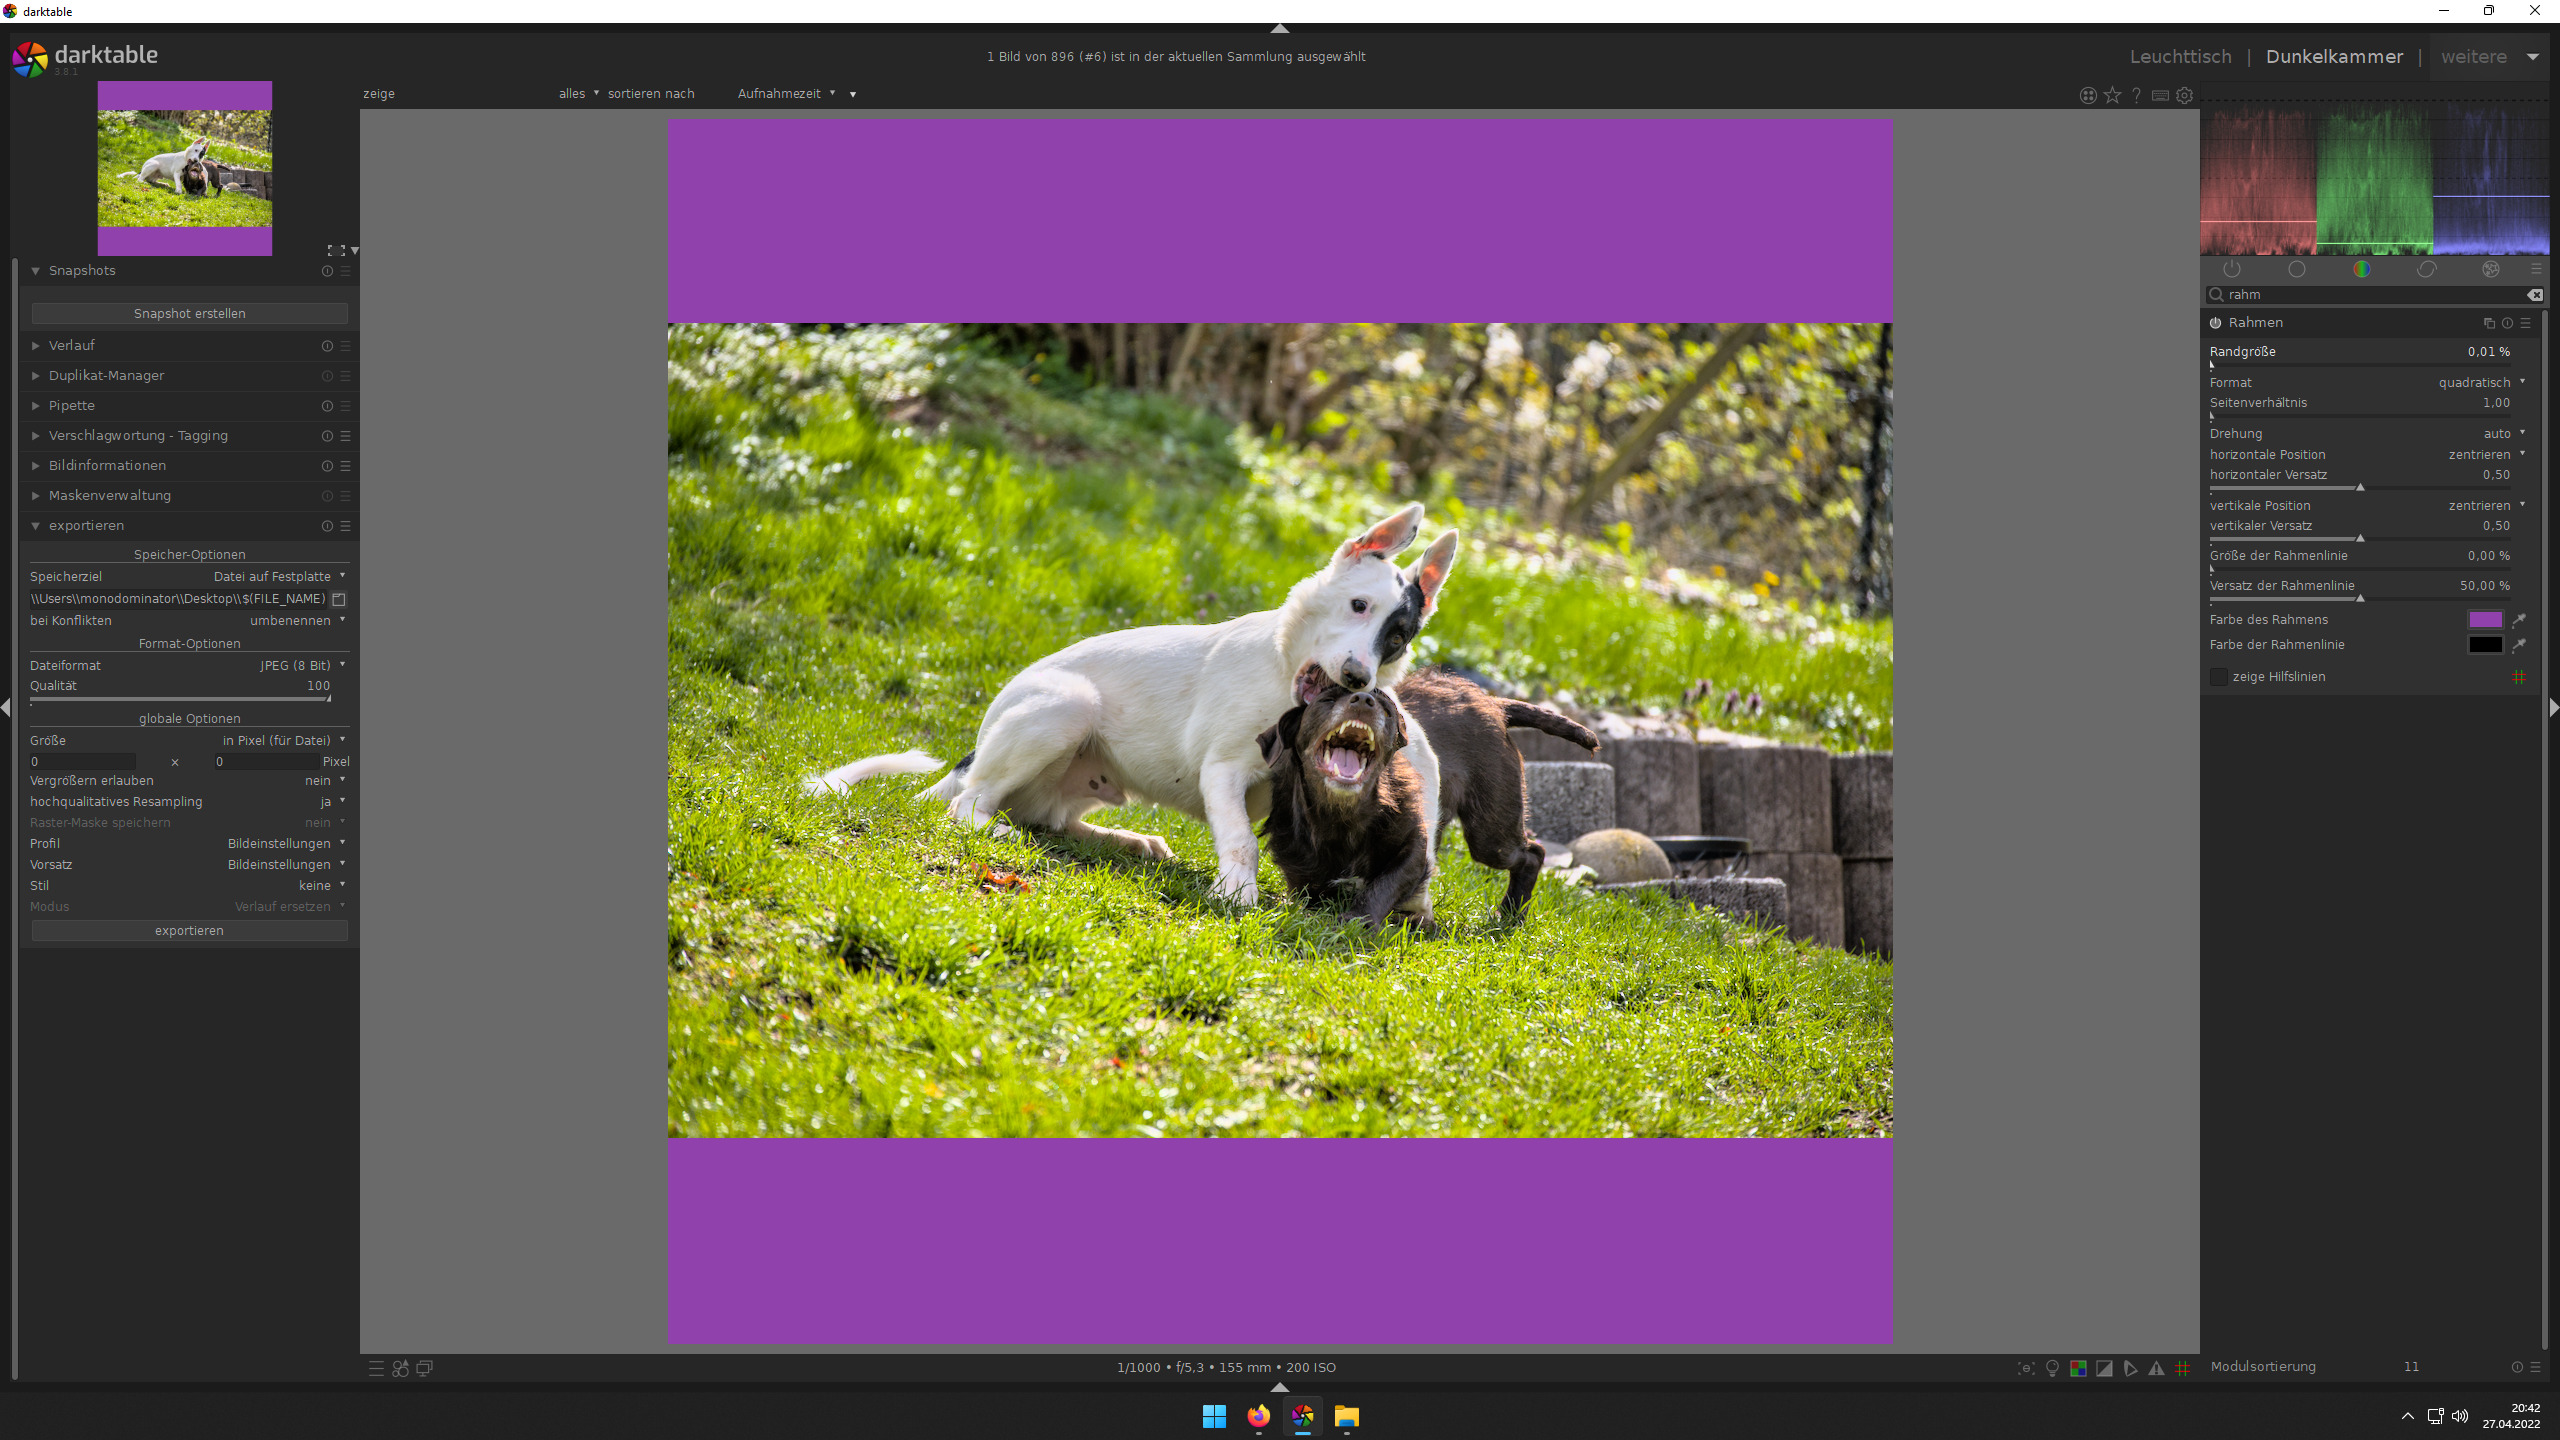Click the Snapshot erstellen button
This screenshot has height=1440, width=2560.
(189, 313)
